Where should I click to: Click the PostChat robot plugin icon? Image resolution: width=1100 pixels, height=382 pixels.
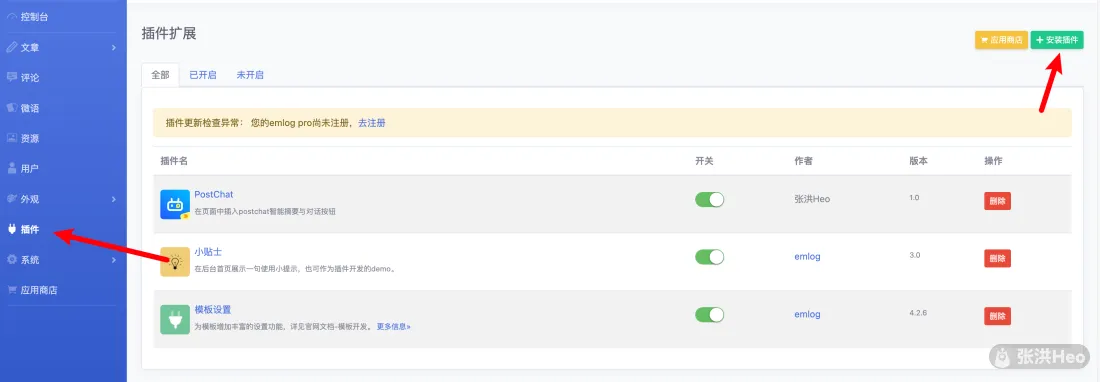(x=175, y=205)
